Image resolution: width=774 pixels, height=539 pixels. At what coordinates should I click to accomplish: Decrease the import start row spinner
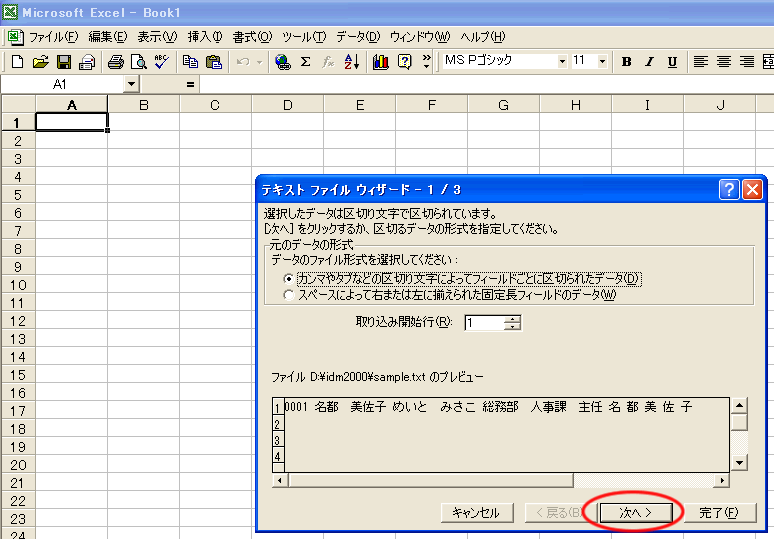click(512, 326)
